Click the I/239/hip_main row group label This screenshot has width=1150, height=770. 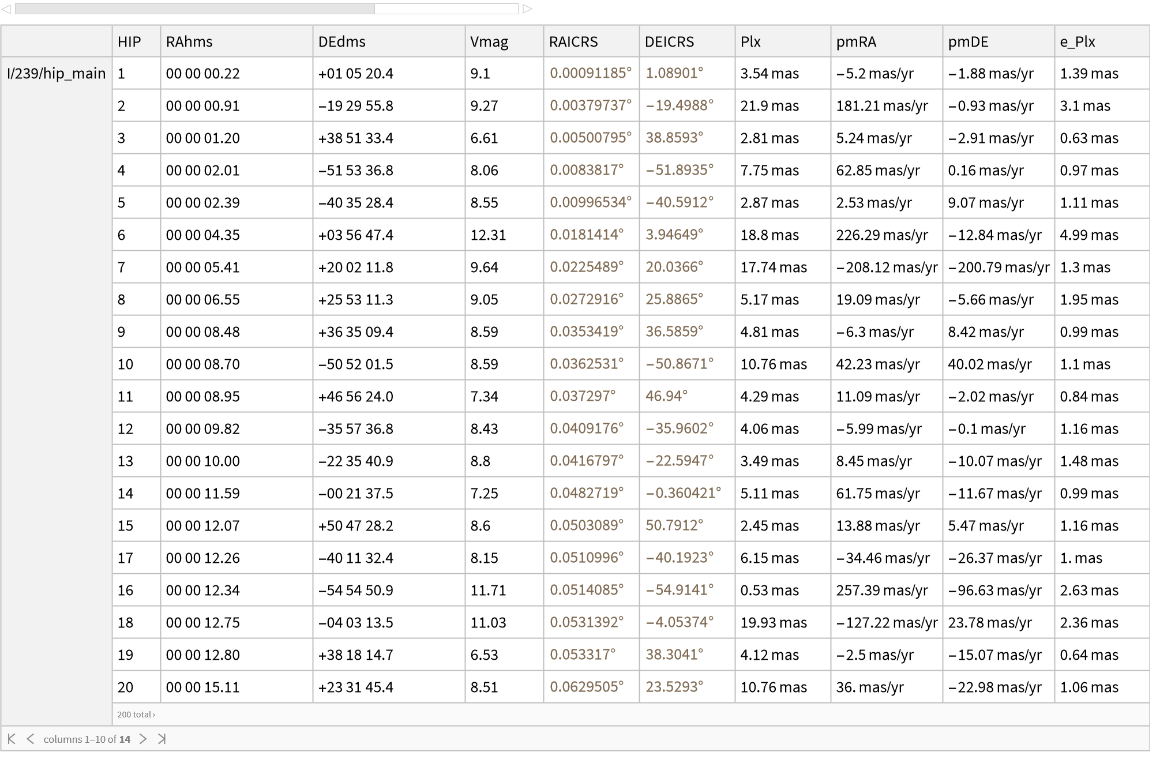[56, 73]
